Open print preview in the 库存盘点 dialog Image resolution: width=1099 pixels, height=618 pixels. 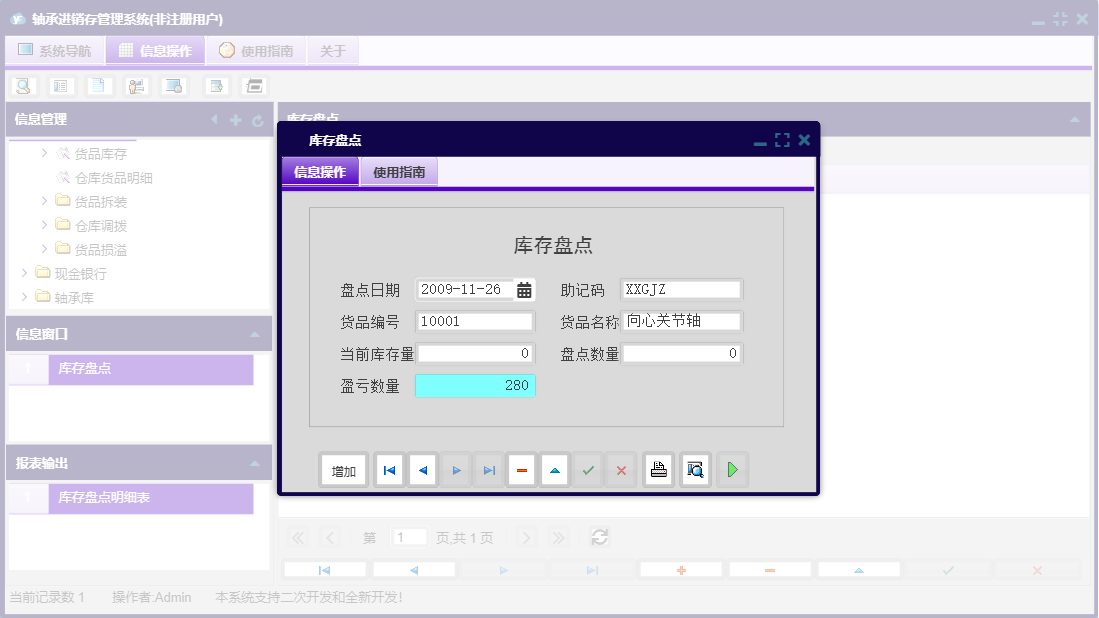tap(694, 469)
